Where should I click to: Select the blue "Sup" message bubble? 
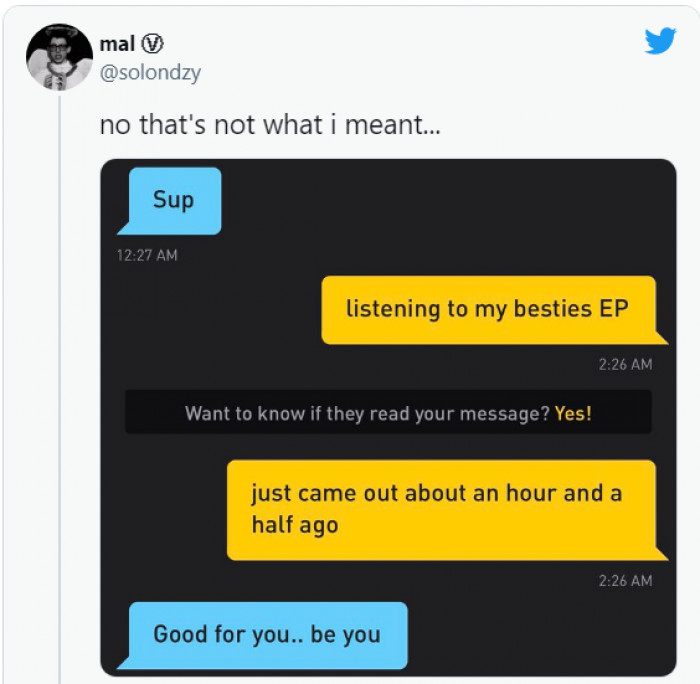174,200
